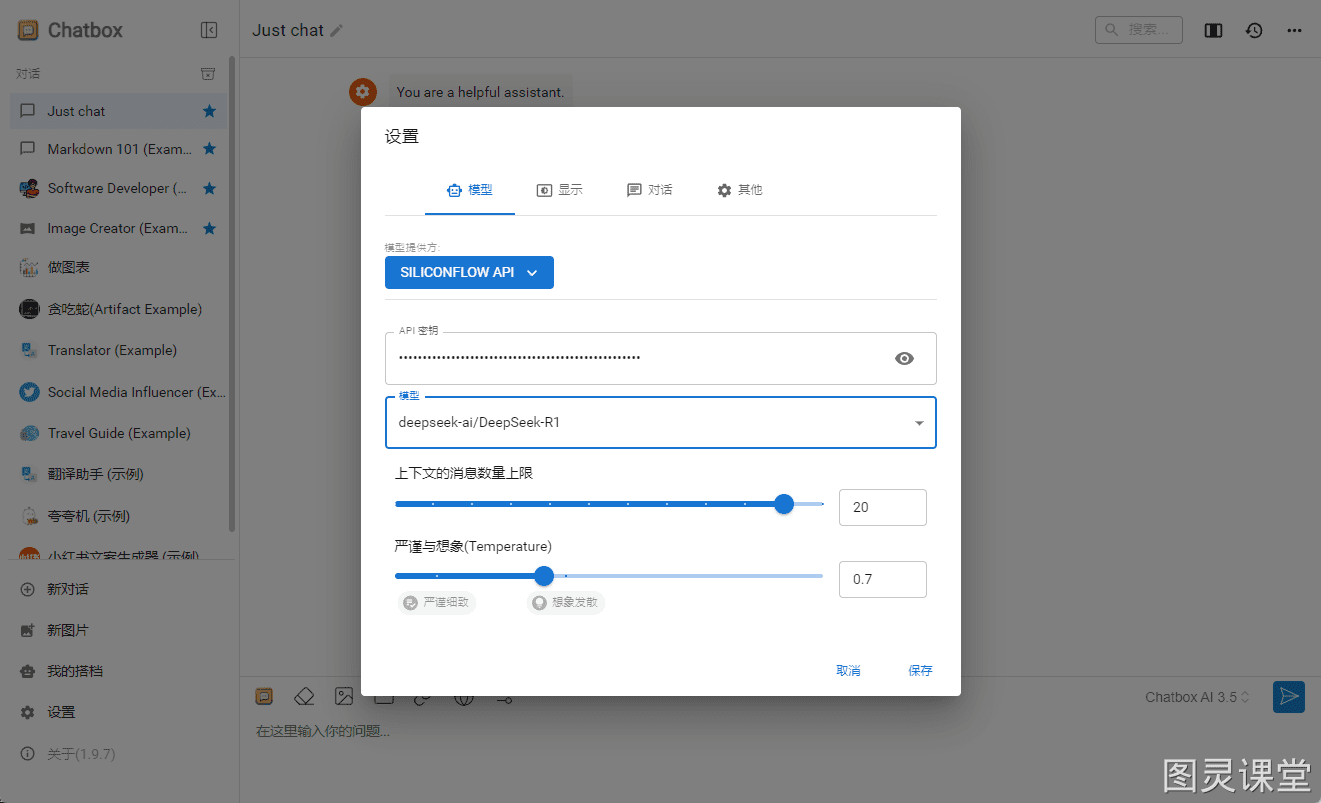Click the 上下文的消息数量上限 slider handle

[784, 504]
